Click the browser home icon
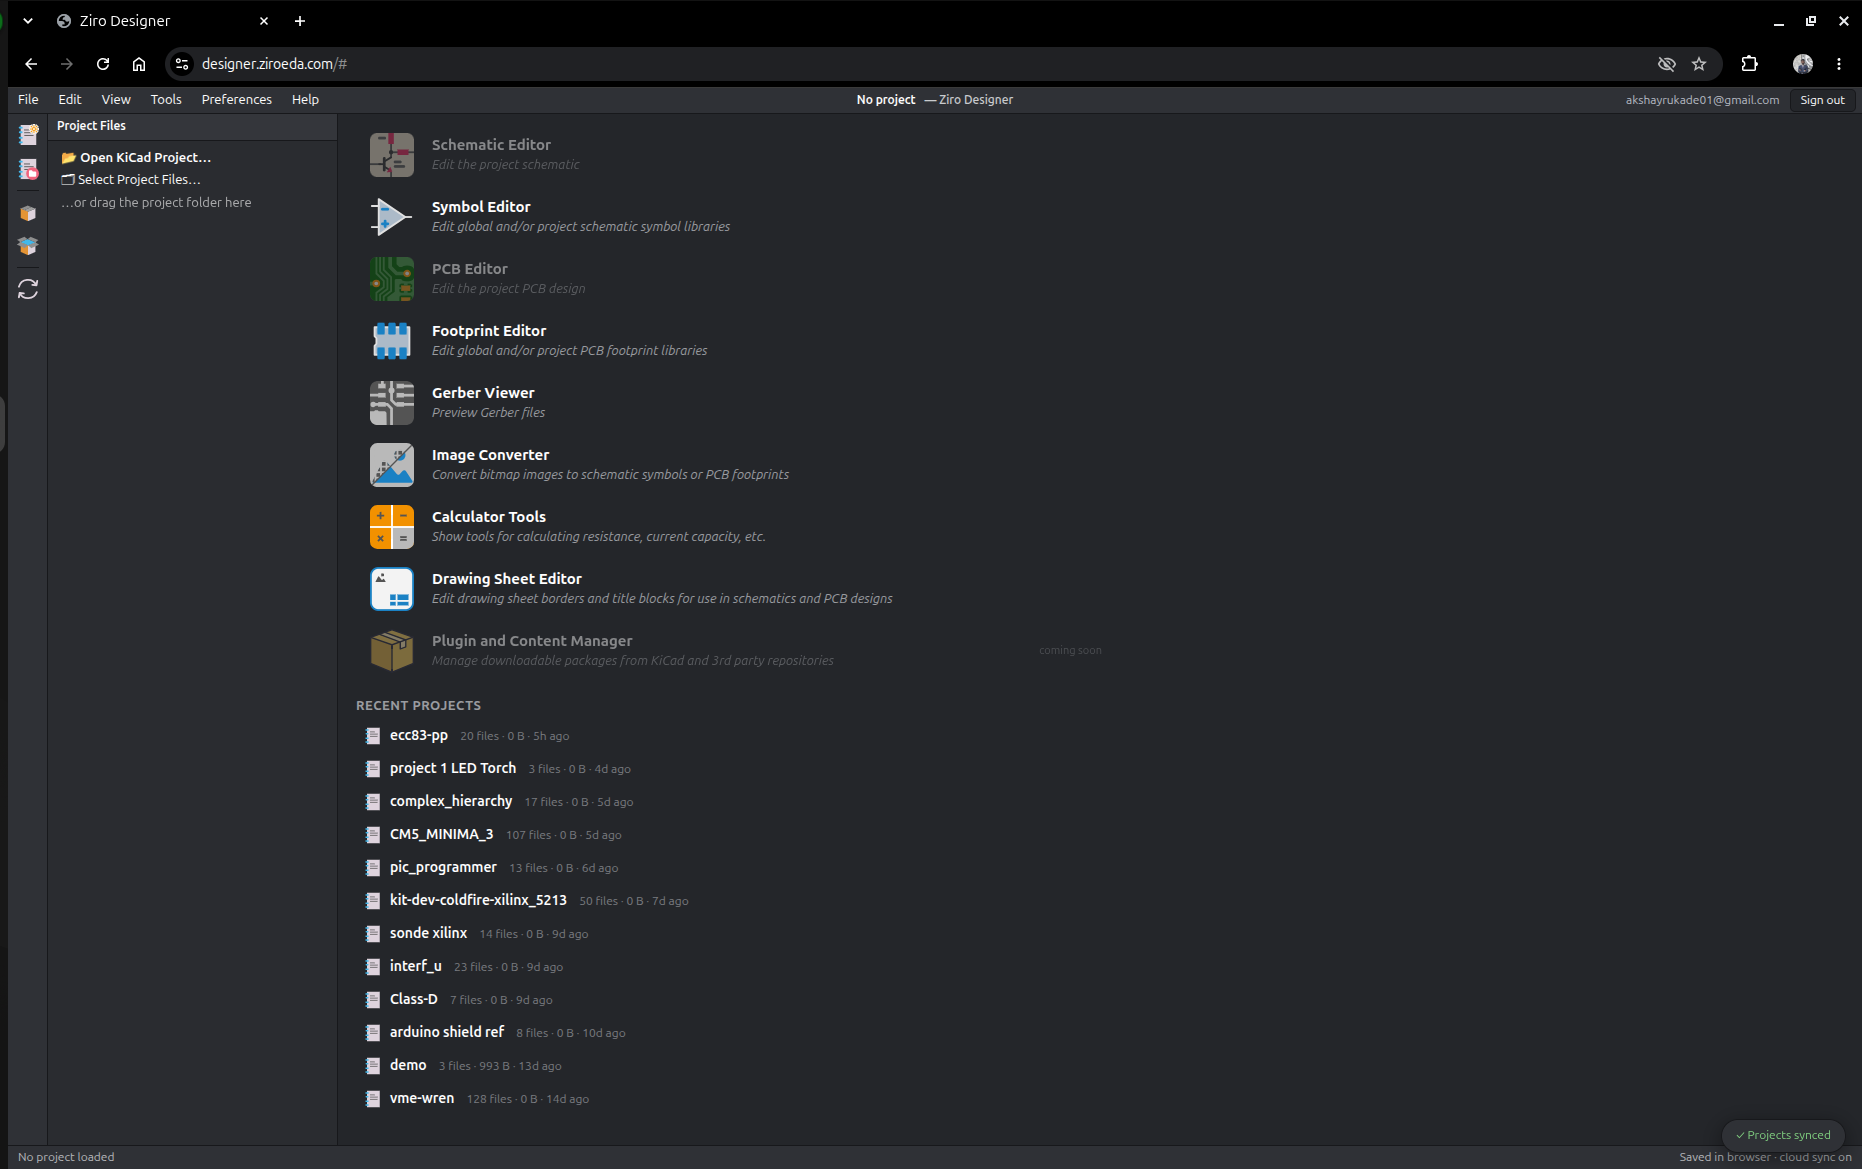The height and width of the screenshot is (1169, 1862). 139,64
